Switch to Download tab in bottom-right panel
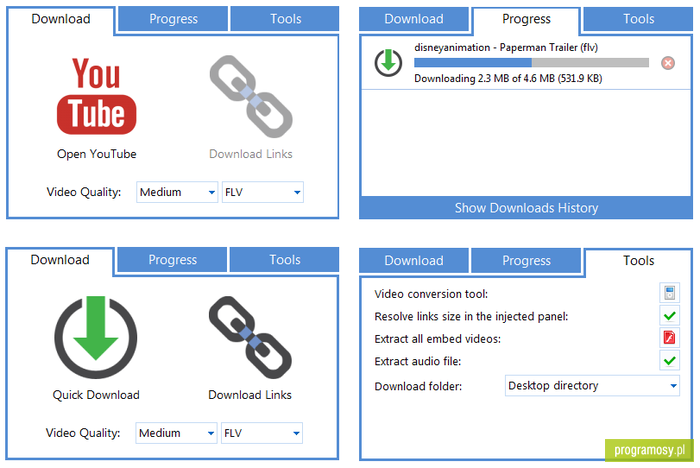Screen dimensions: 700x468 [414, 260]
